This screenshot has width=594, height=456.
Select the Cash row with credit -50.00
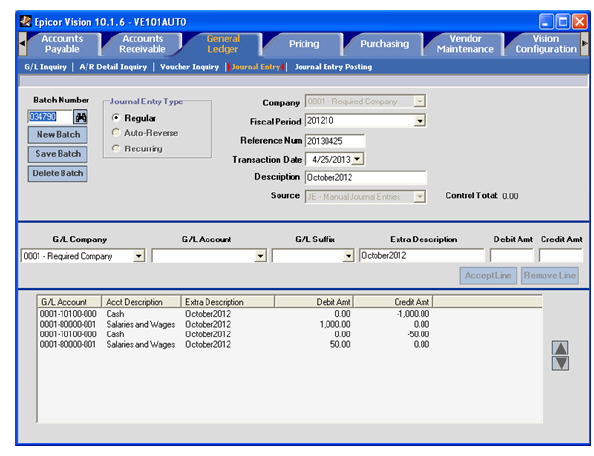(234, 334)
